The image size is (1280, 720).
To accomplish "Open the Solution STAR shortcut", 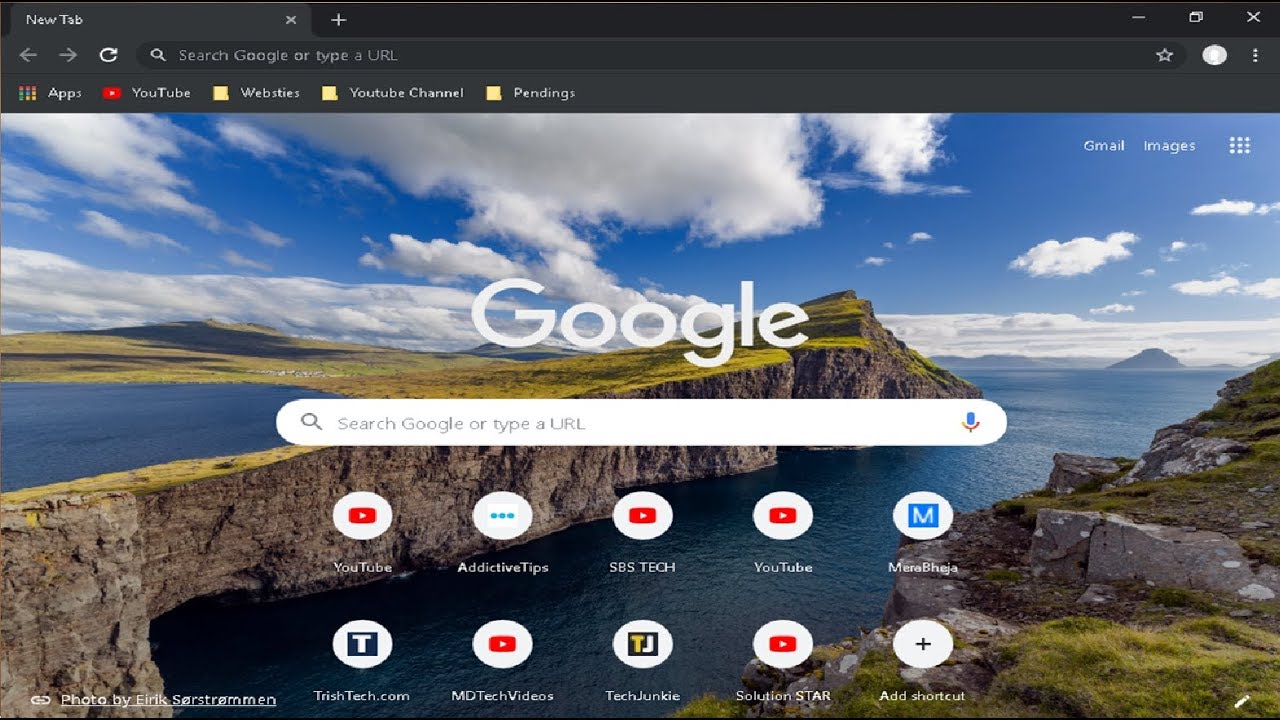I will (782, 660).
